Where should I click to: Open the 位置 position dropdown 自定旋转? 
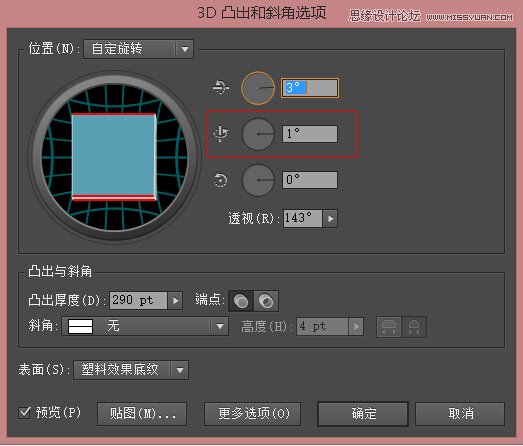coord(138,49)
